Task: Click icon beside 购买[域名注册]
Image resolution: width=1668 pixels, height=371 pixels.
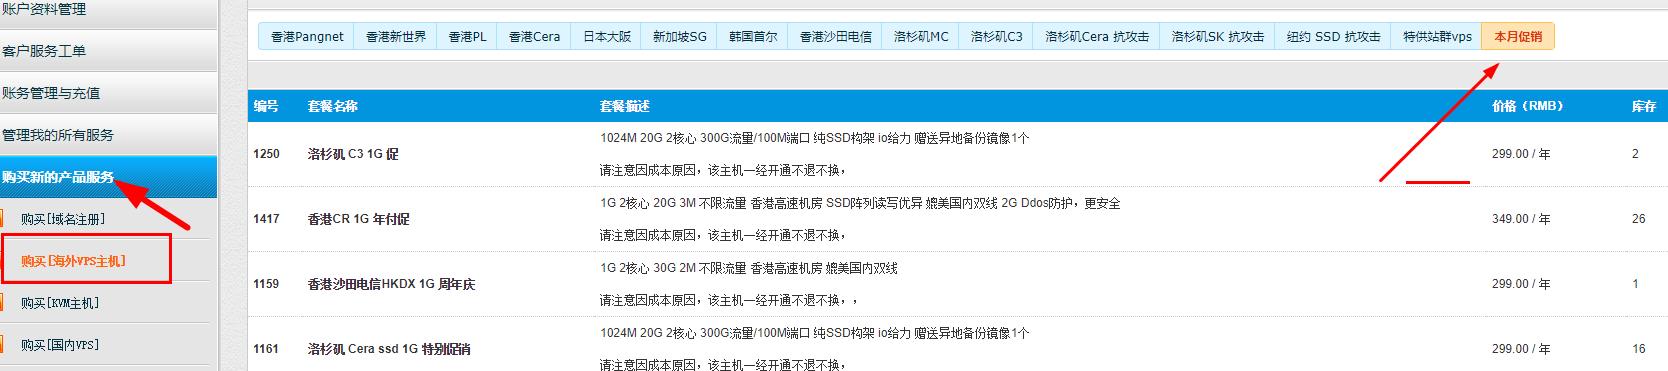Action: coord(2,219)
